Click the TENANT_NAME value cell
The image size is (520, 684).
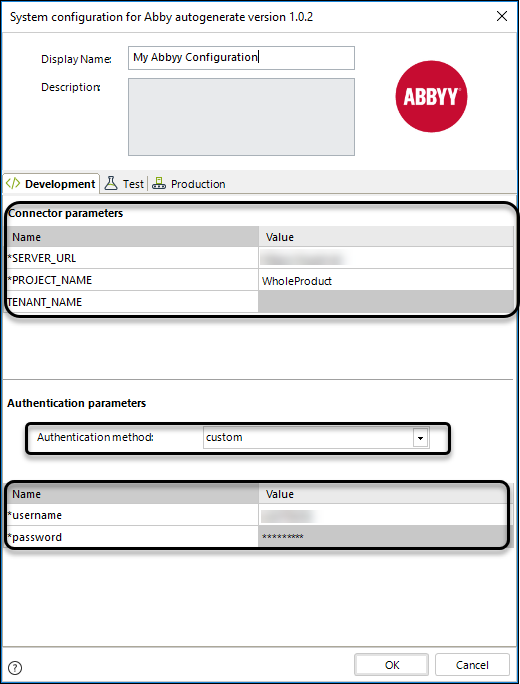click(x=386, y=302)
